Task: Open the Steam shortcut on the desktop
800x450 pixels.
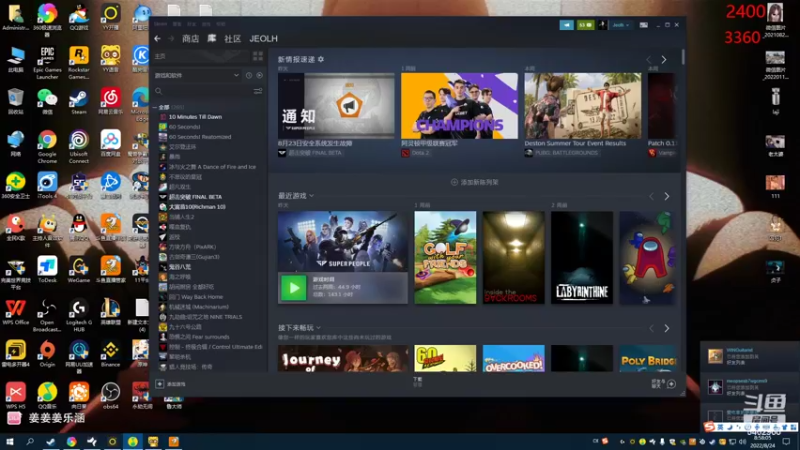Action: tap(79, 102)
